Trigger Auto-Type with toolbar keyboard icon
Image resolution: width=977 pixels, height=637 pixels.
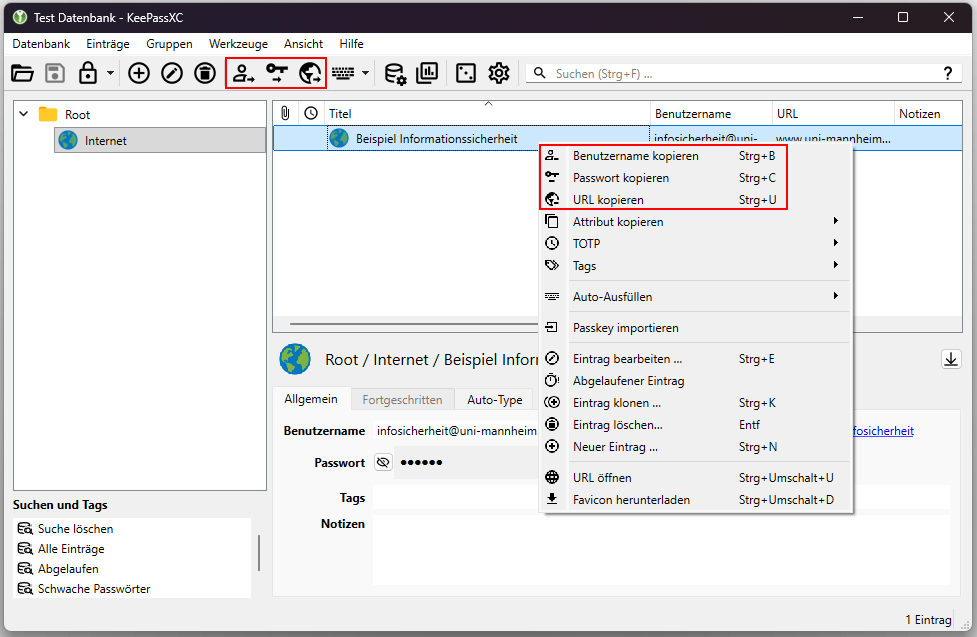click(x=343, y=74)
